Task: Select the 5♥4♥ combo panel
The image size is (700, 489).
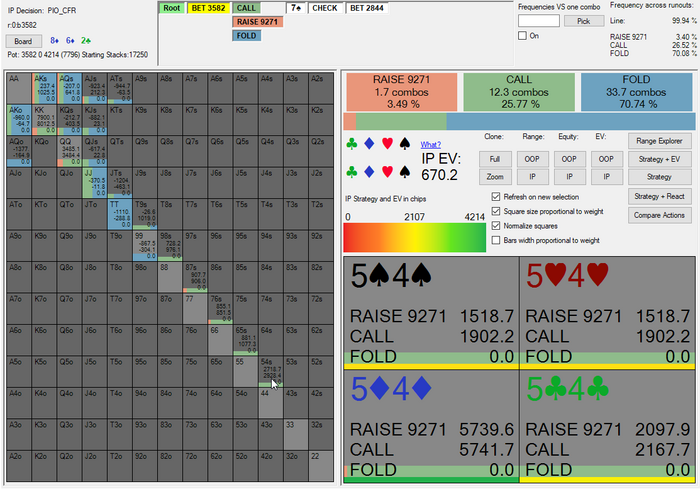Action: pos(607,313)
